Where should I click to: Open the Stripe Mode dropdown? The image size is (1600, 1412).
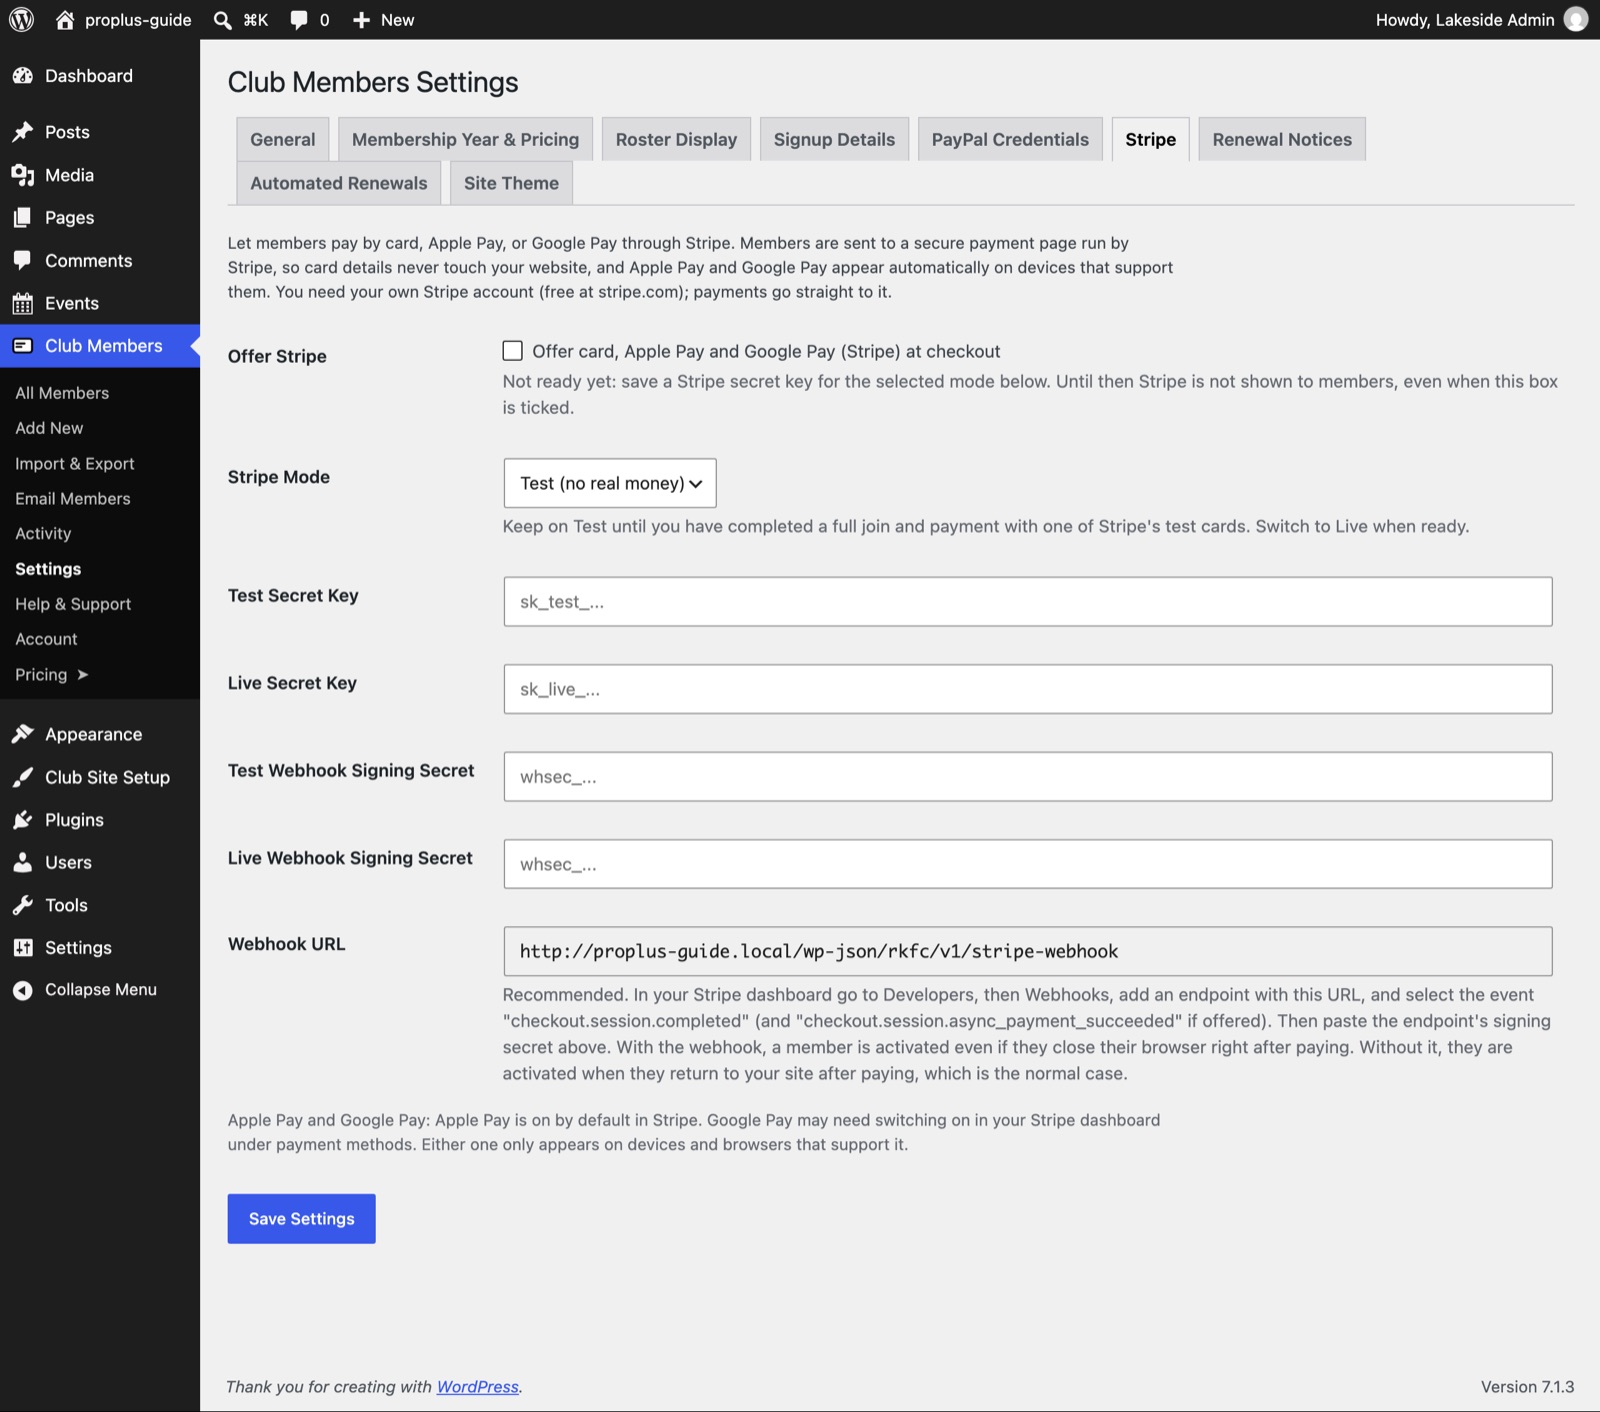(610, 483)
